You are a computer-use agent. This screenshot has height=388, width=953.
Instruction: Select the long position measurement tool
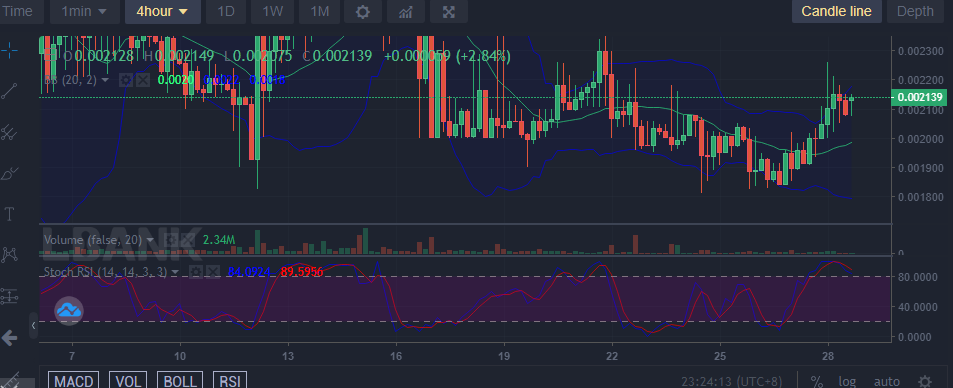pyautogui.click(x=9, y=296)
